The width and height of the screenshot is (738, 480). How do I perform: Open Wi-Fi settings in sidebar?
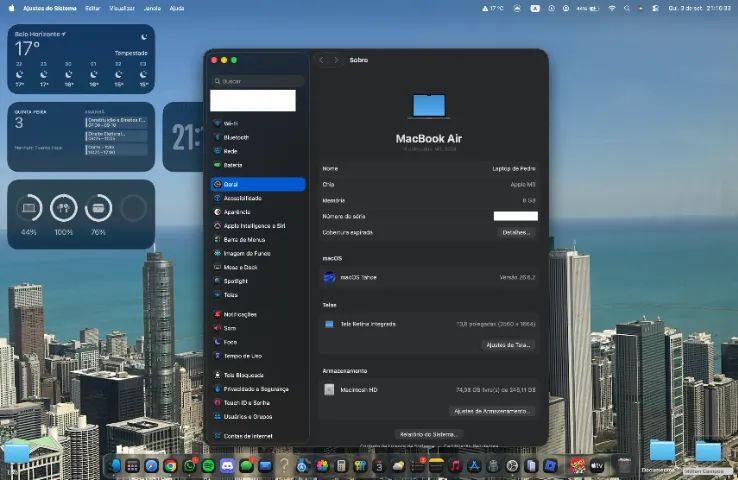tap(257, 123)
